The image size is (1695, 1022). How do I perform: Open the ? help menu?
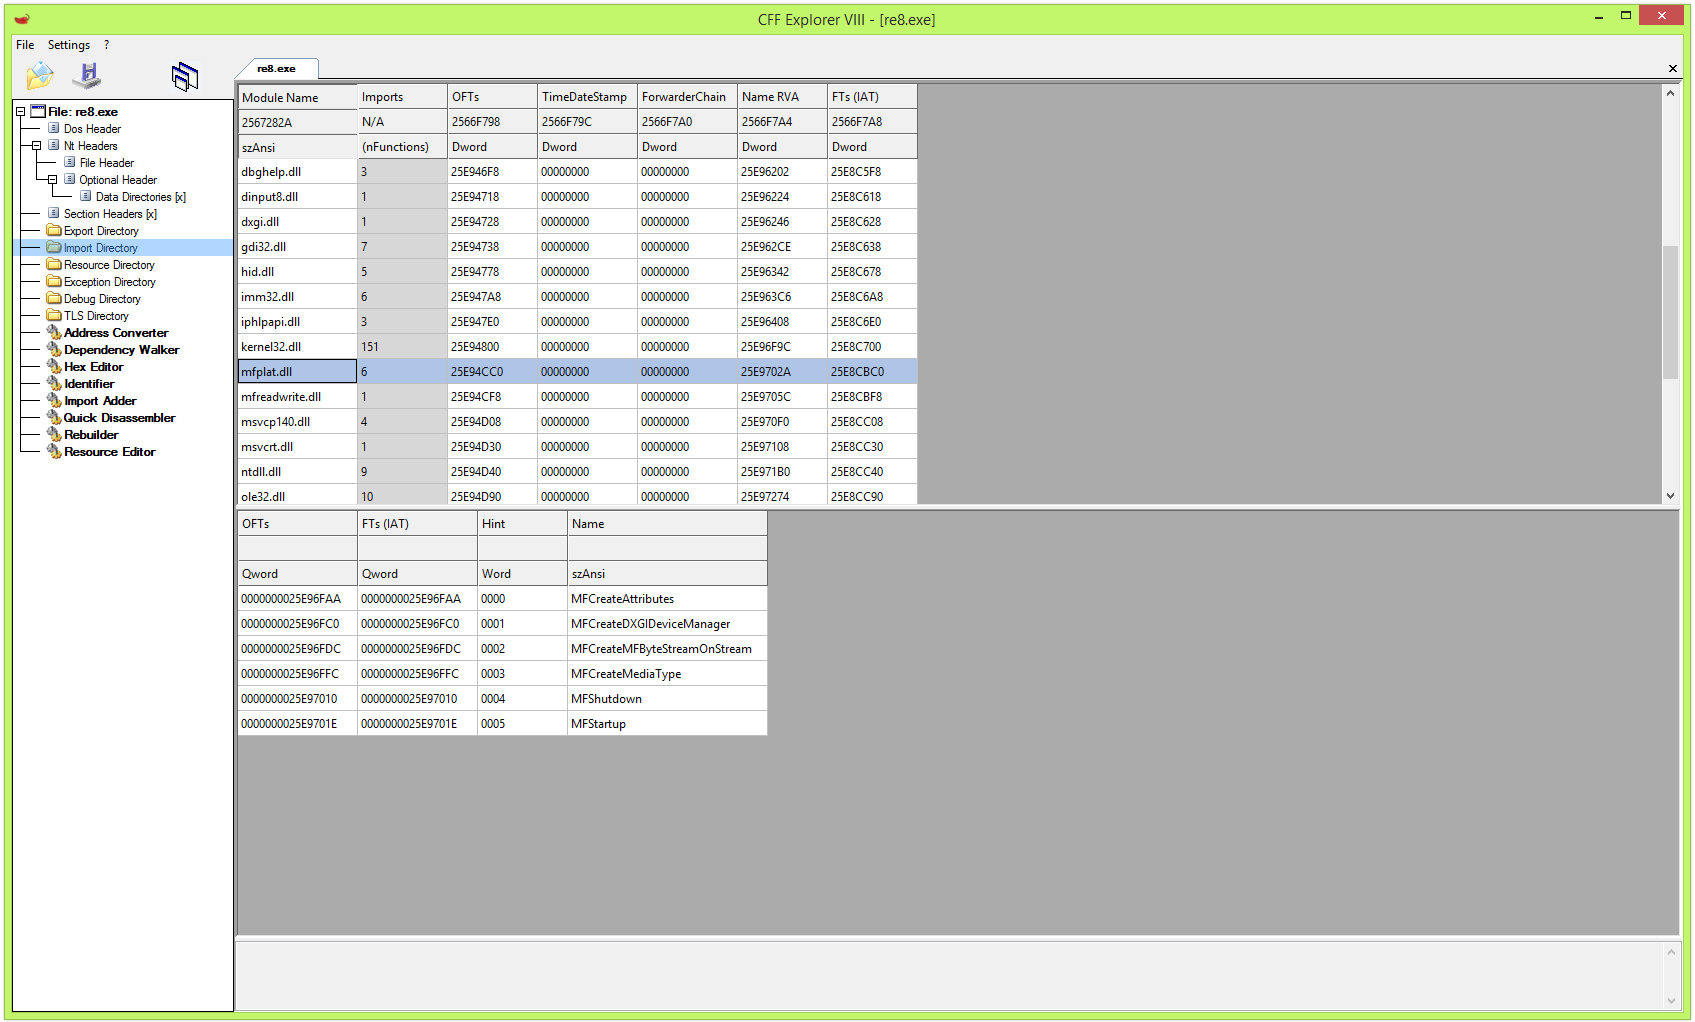[x=106, y=45]
